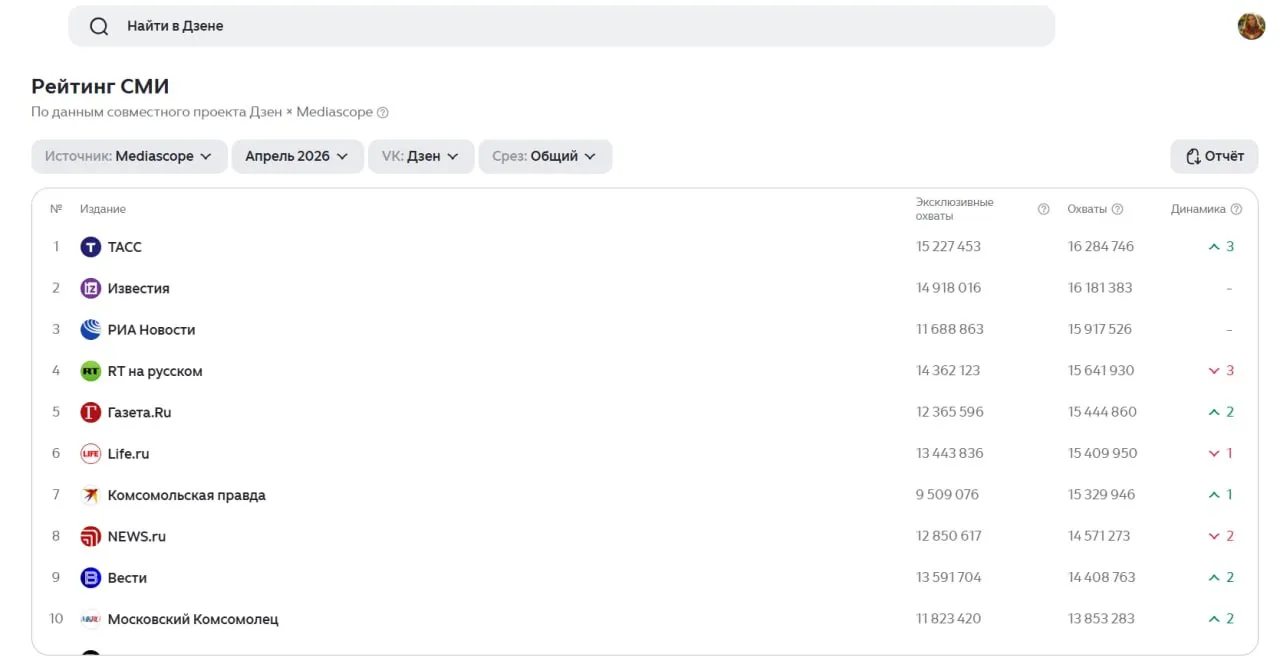
Task: Click the Отчёт button
Action: [1214, 156]
